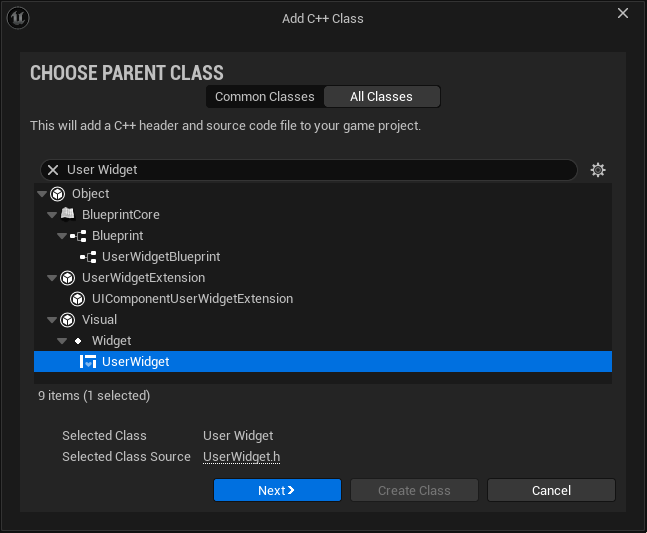Collapse the Object tree node
This screenshot has width=647, height=533.
click(42, 194)
